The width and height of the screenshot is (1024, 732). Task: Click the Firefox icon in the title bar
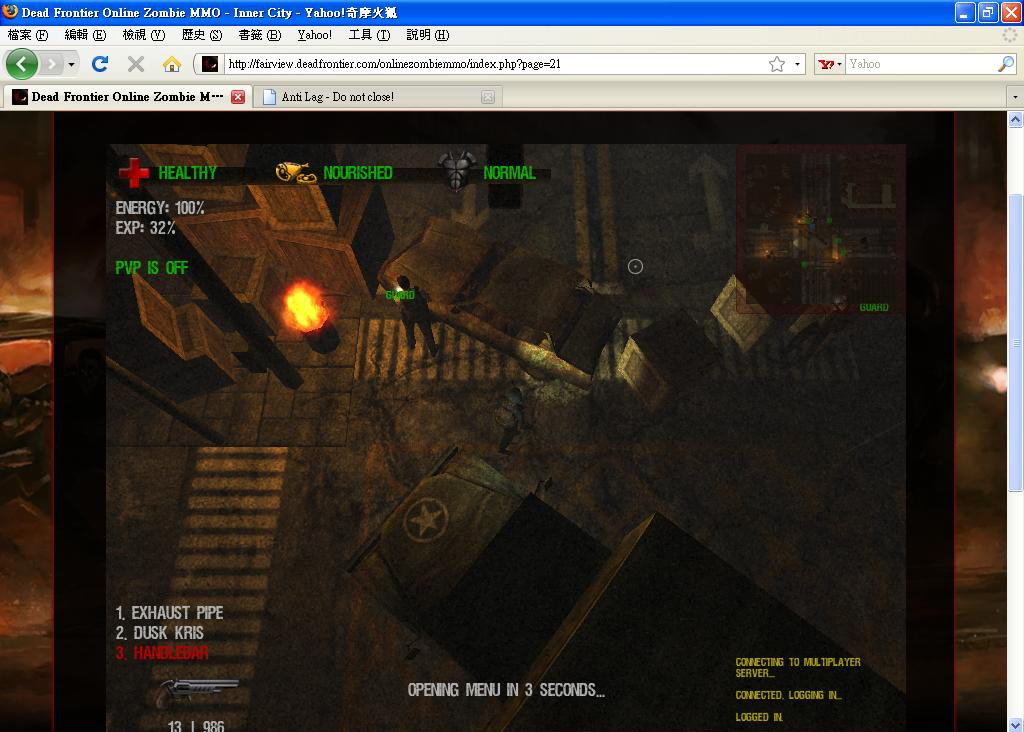10,12
